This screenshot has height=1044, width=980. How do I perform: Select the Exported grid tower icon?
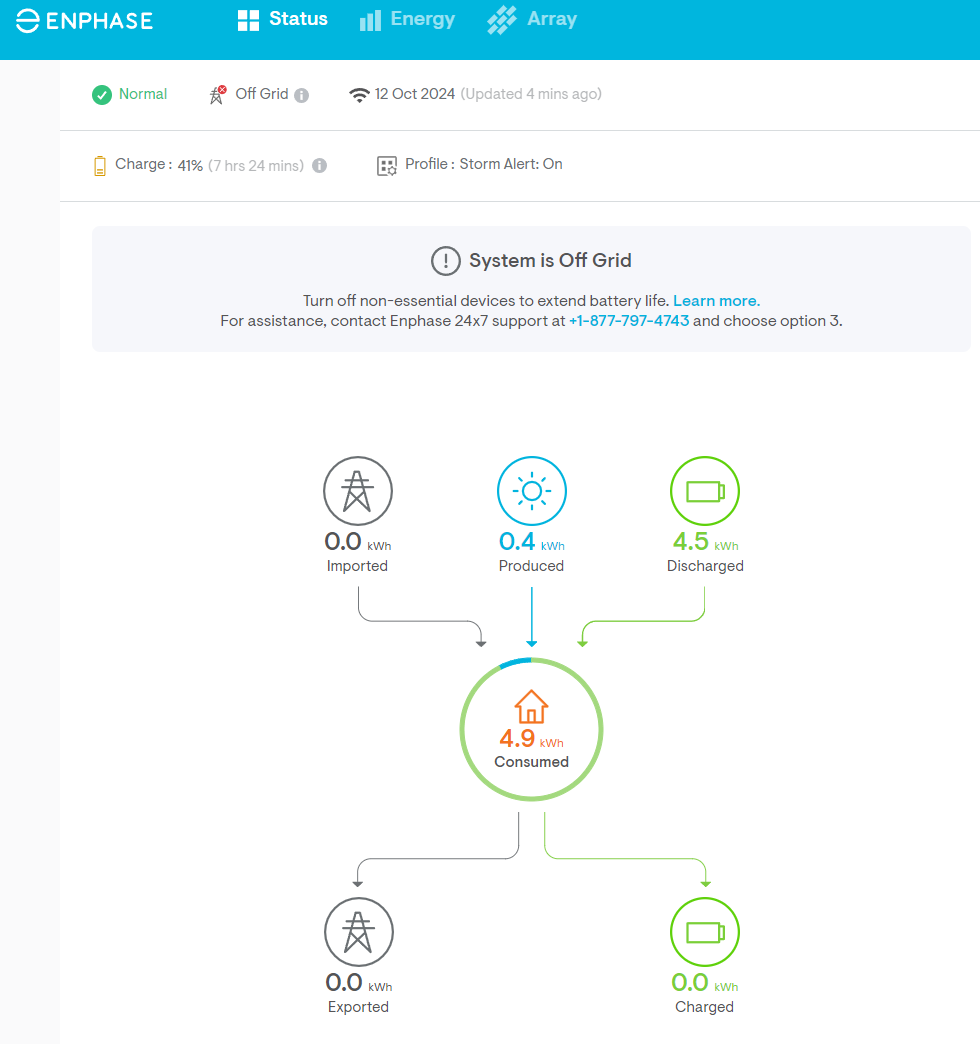(x=358, y=932)
